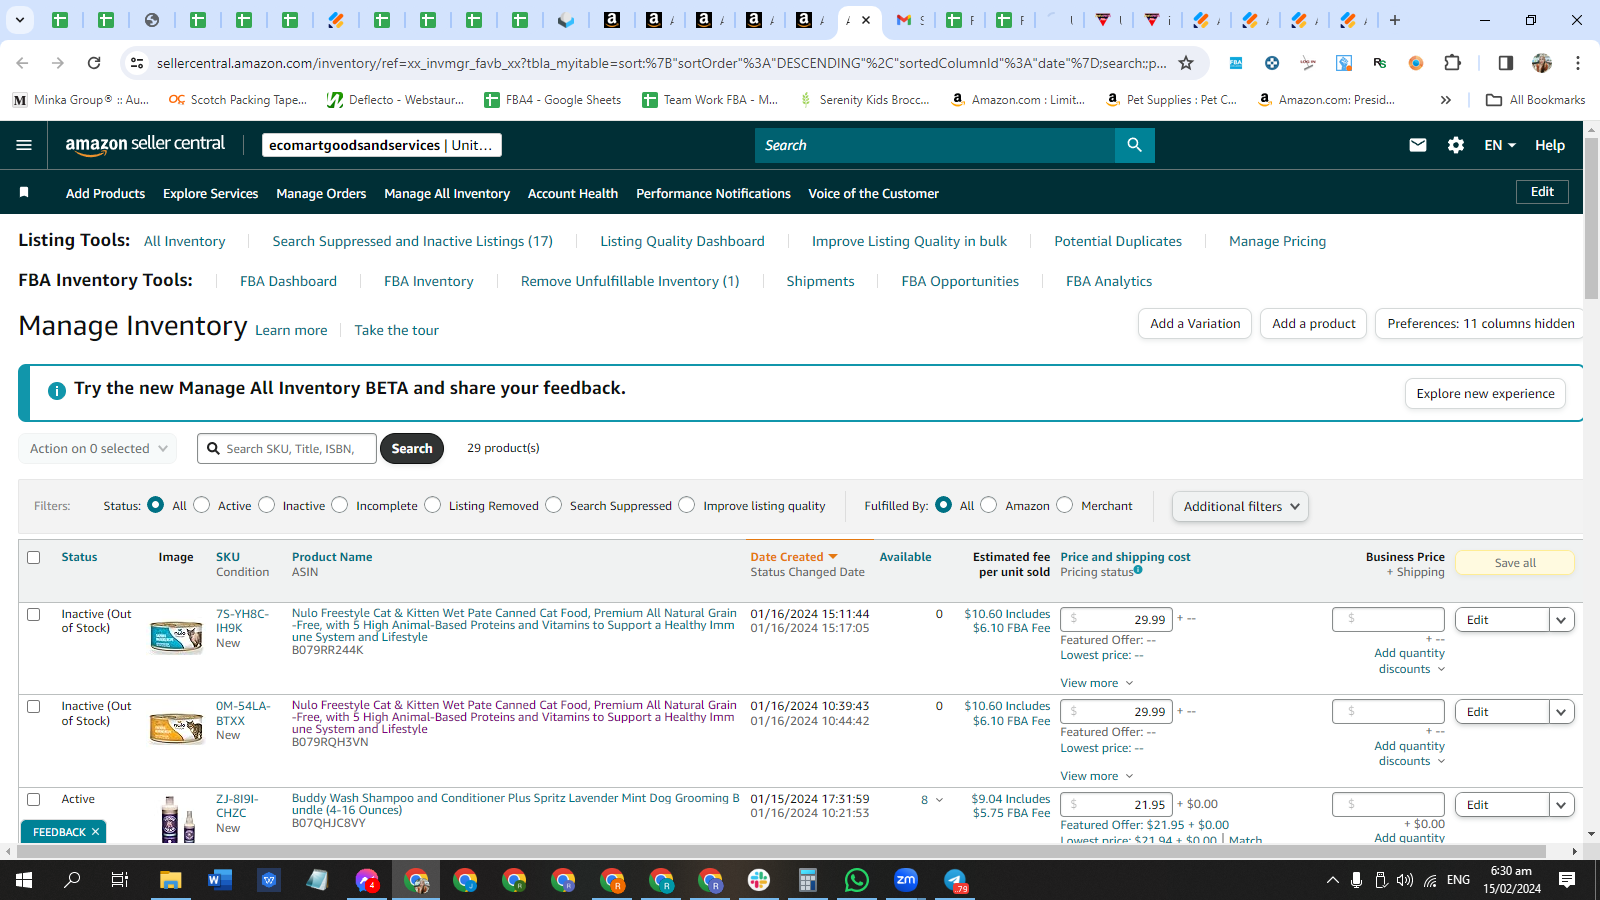Open Zoom from the taskbar

pos(906,880)
